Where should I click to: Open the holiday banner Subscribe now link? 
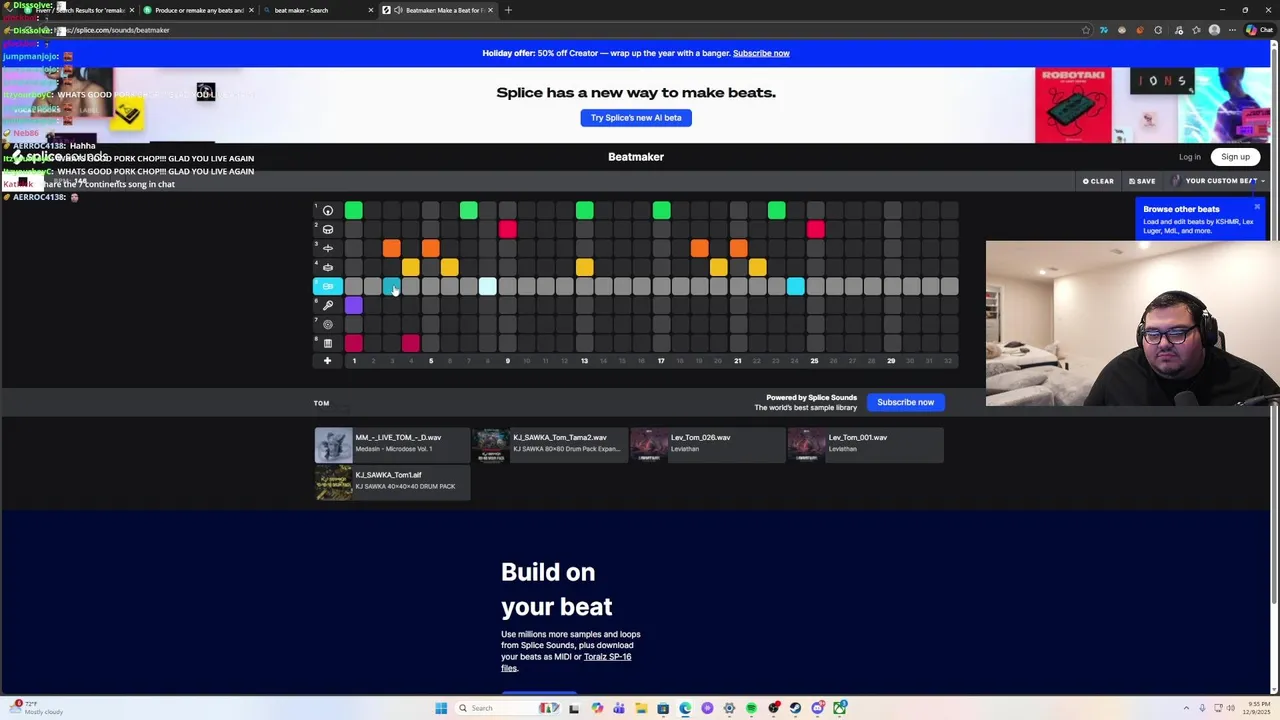point(761,53)
